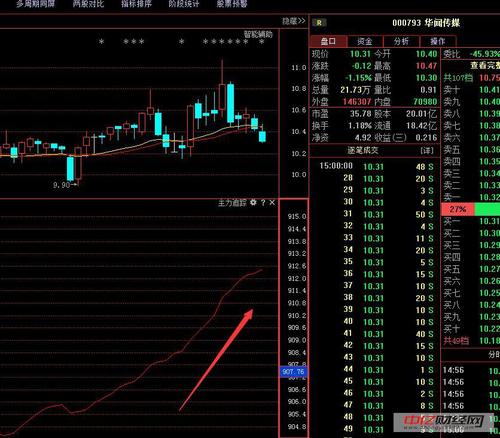The height and width of the screenshot is (438, 500).
Task: Click the 总量 value 21.73万
Action: pos(355,90)
